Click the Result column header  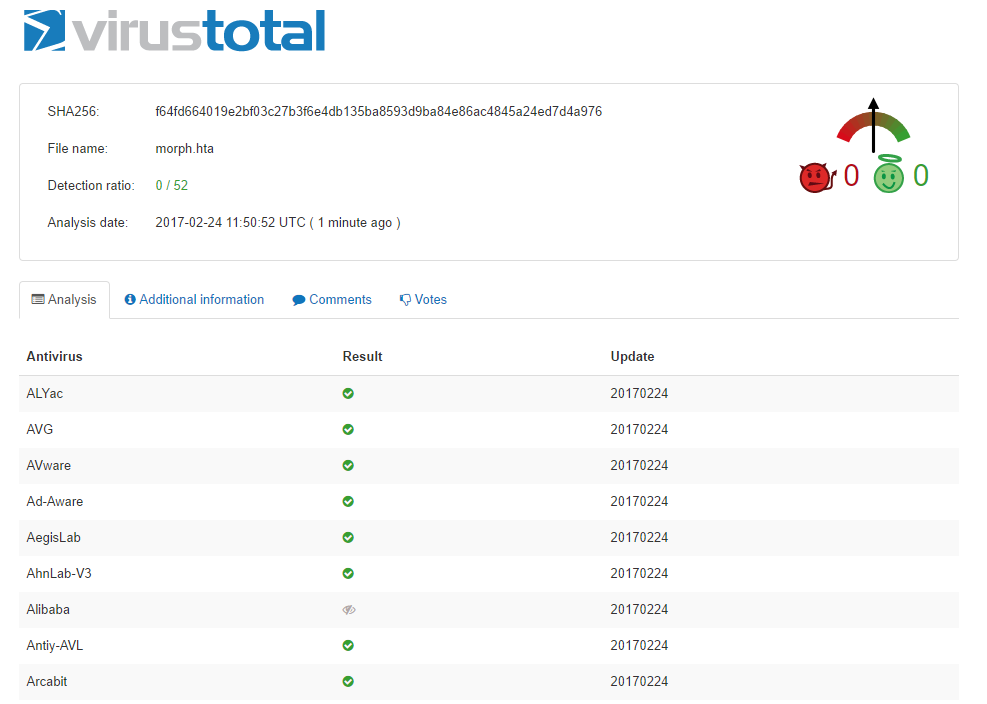[x=363, y=356]
